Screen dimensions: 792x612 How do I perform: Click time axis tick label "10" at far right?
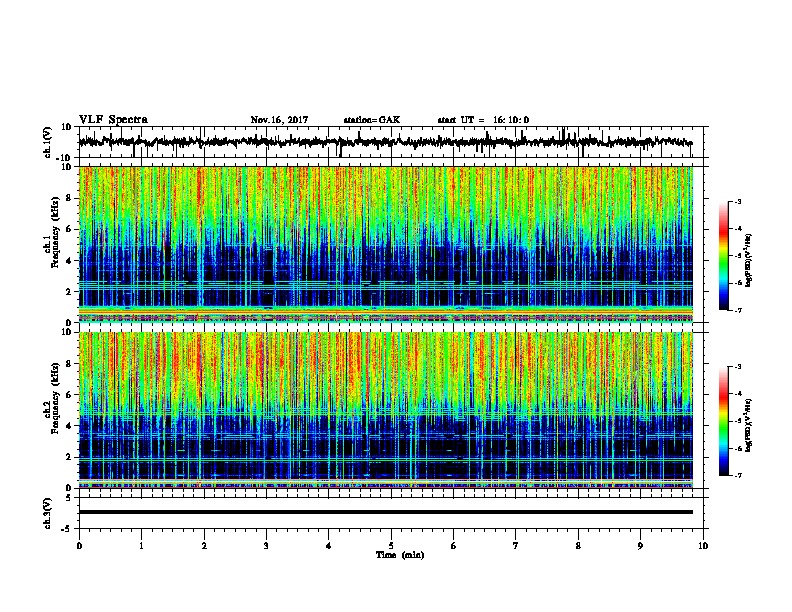(703, 546)
